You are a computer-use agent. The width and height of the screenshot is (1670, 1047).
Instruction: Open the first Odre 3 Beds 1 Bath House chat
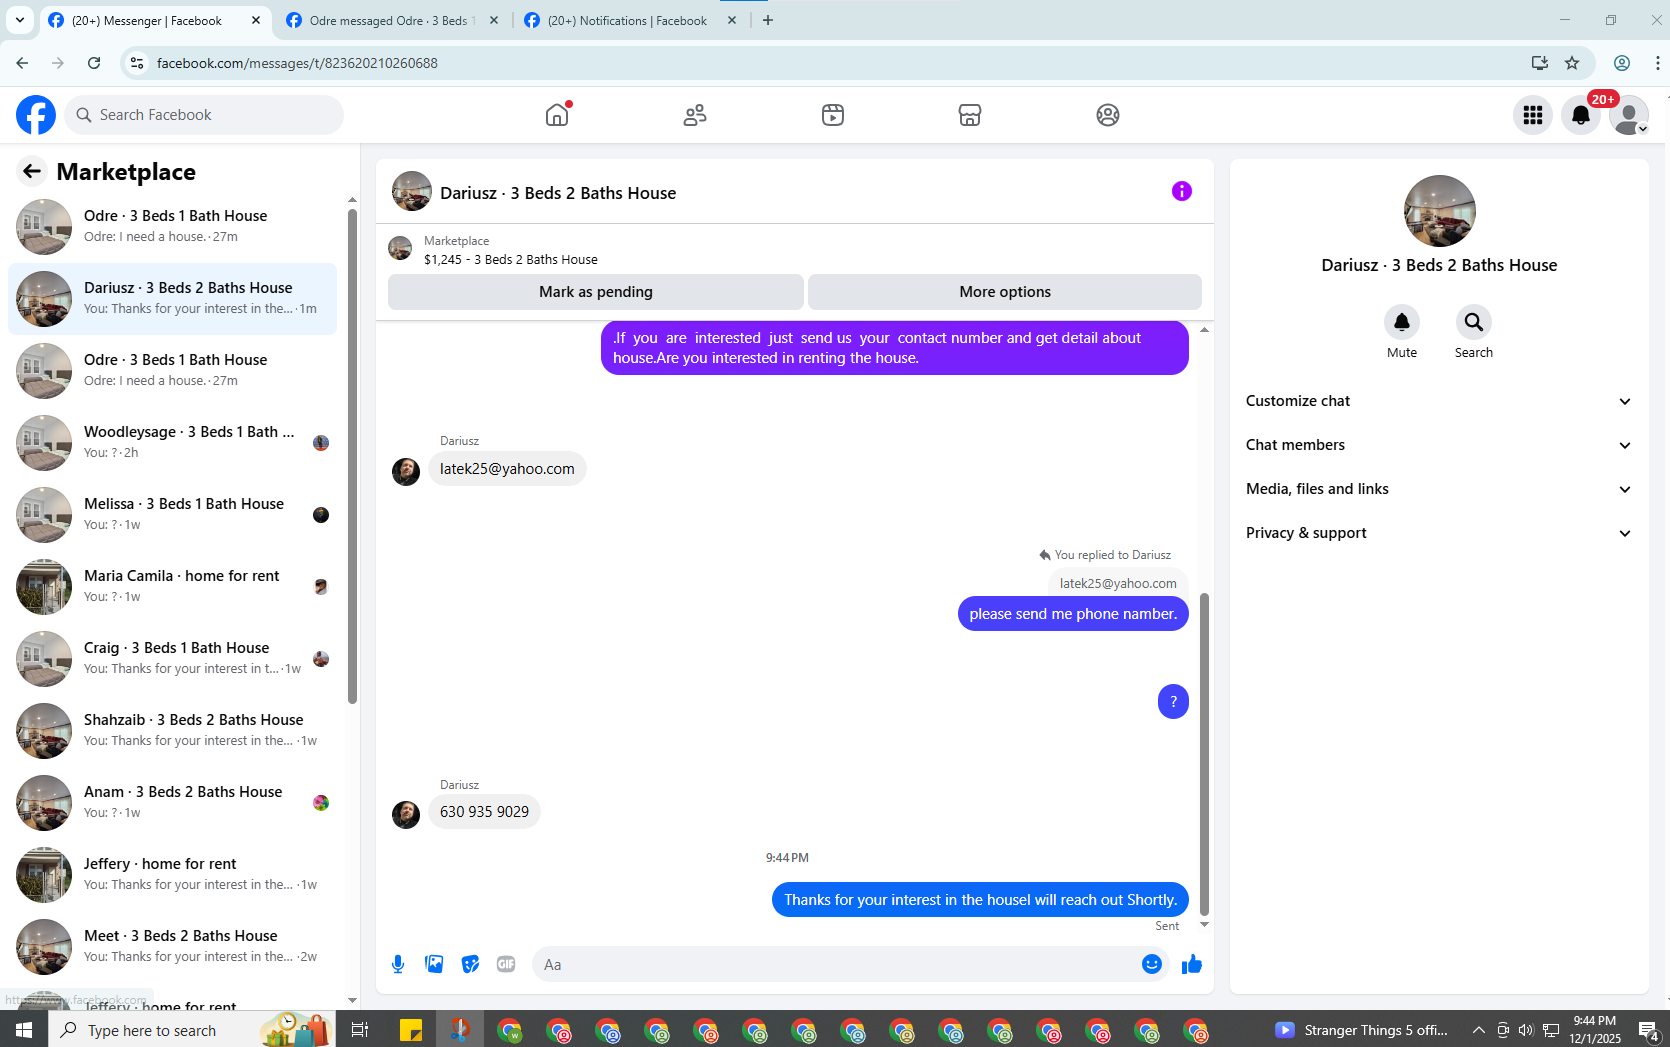tap(172, 227)
